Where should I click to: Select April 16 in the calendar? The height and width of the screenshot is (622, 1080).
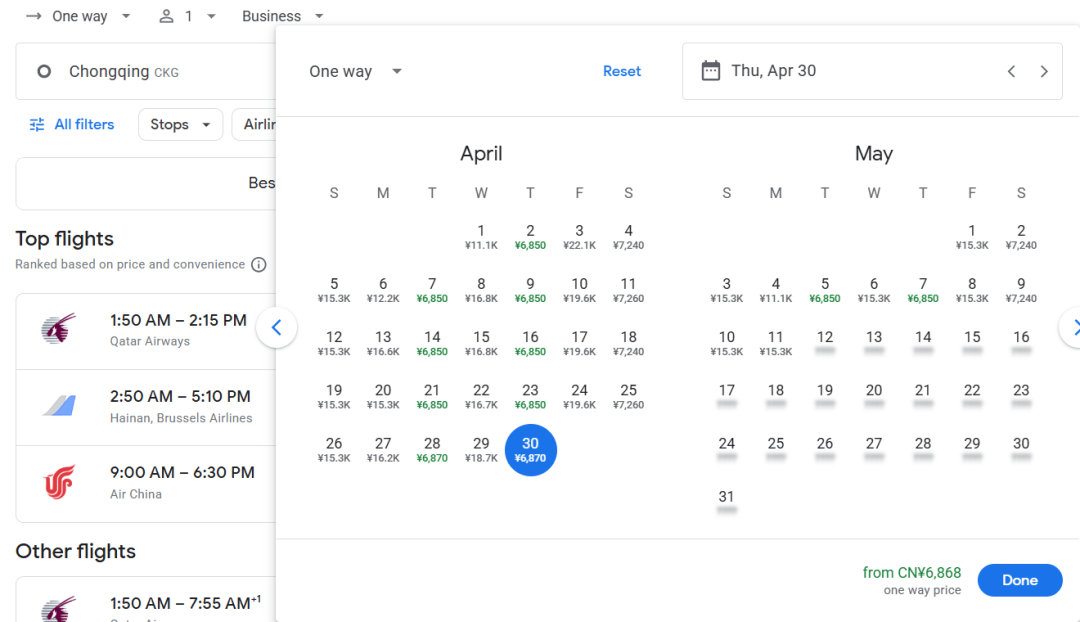[x=530, y=343]
